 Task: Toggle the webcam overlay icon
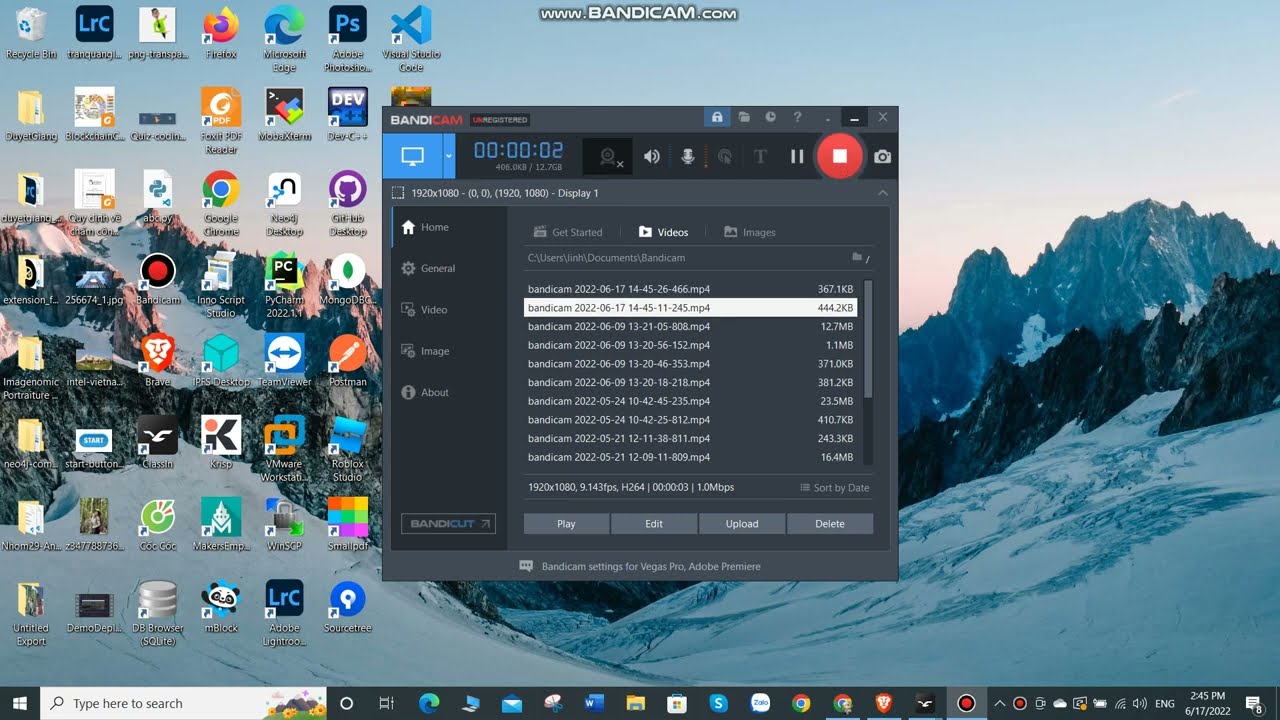(608, 156)
